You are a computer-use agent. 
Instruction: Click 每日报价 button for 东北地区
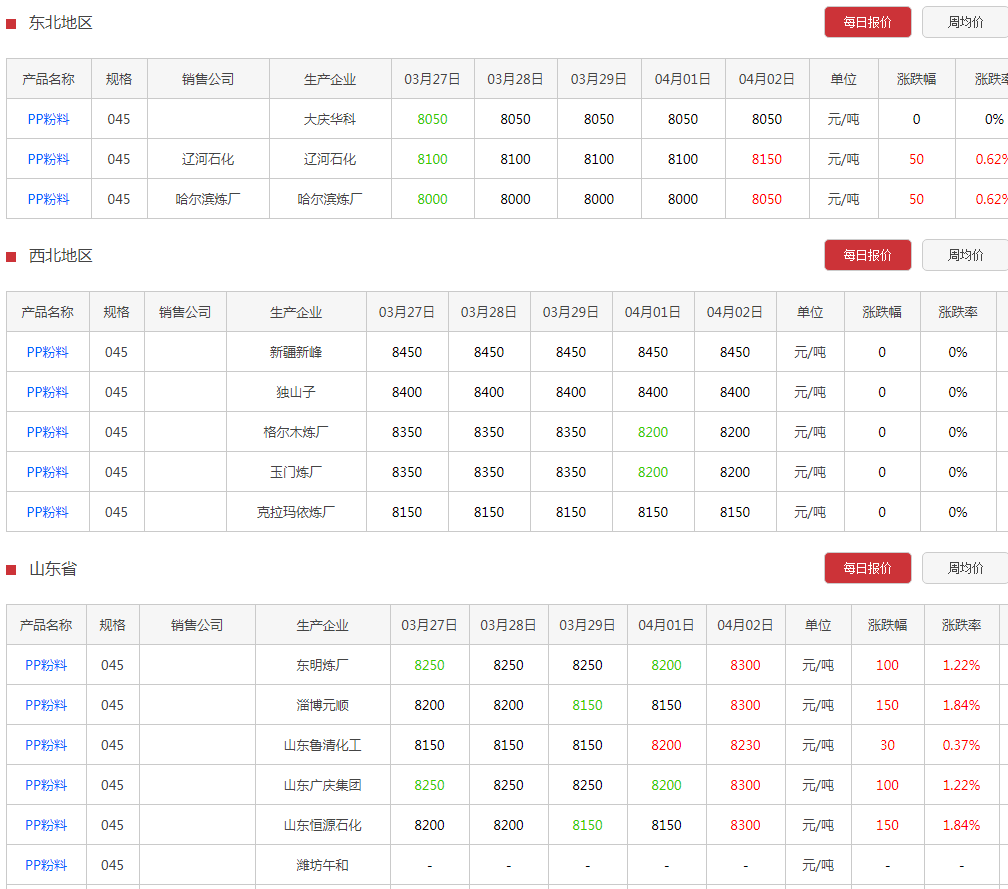click(867, 22)
